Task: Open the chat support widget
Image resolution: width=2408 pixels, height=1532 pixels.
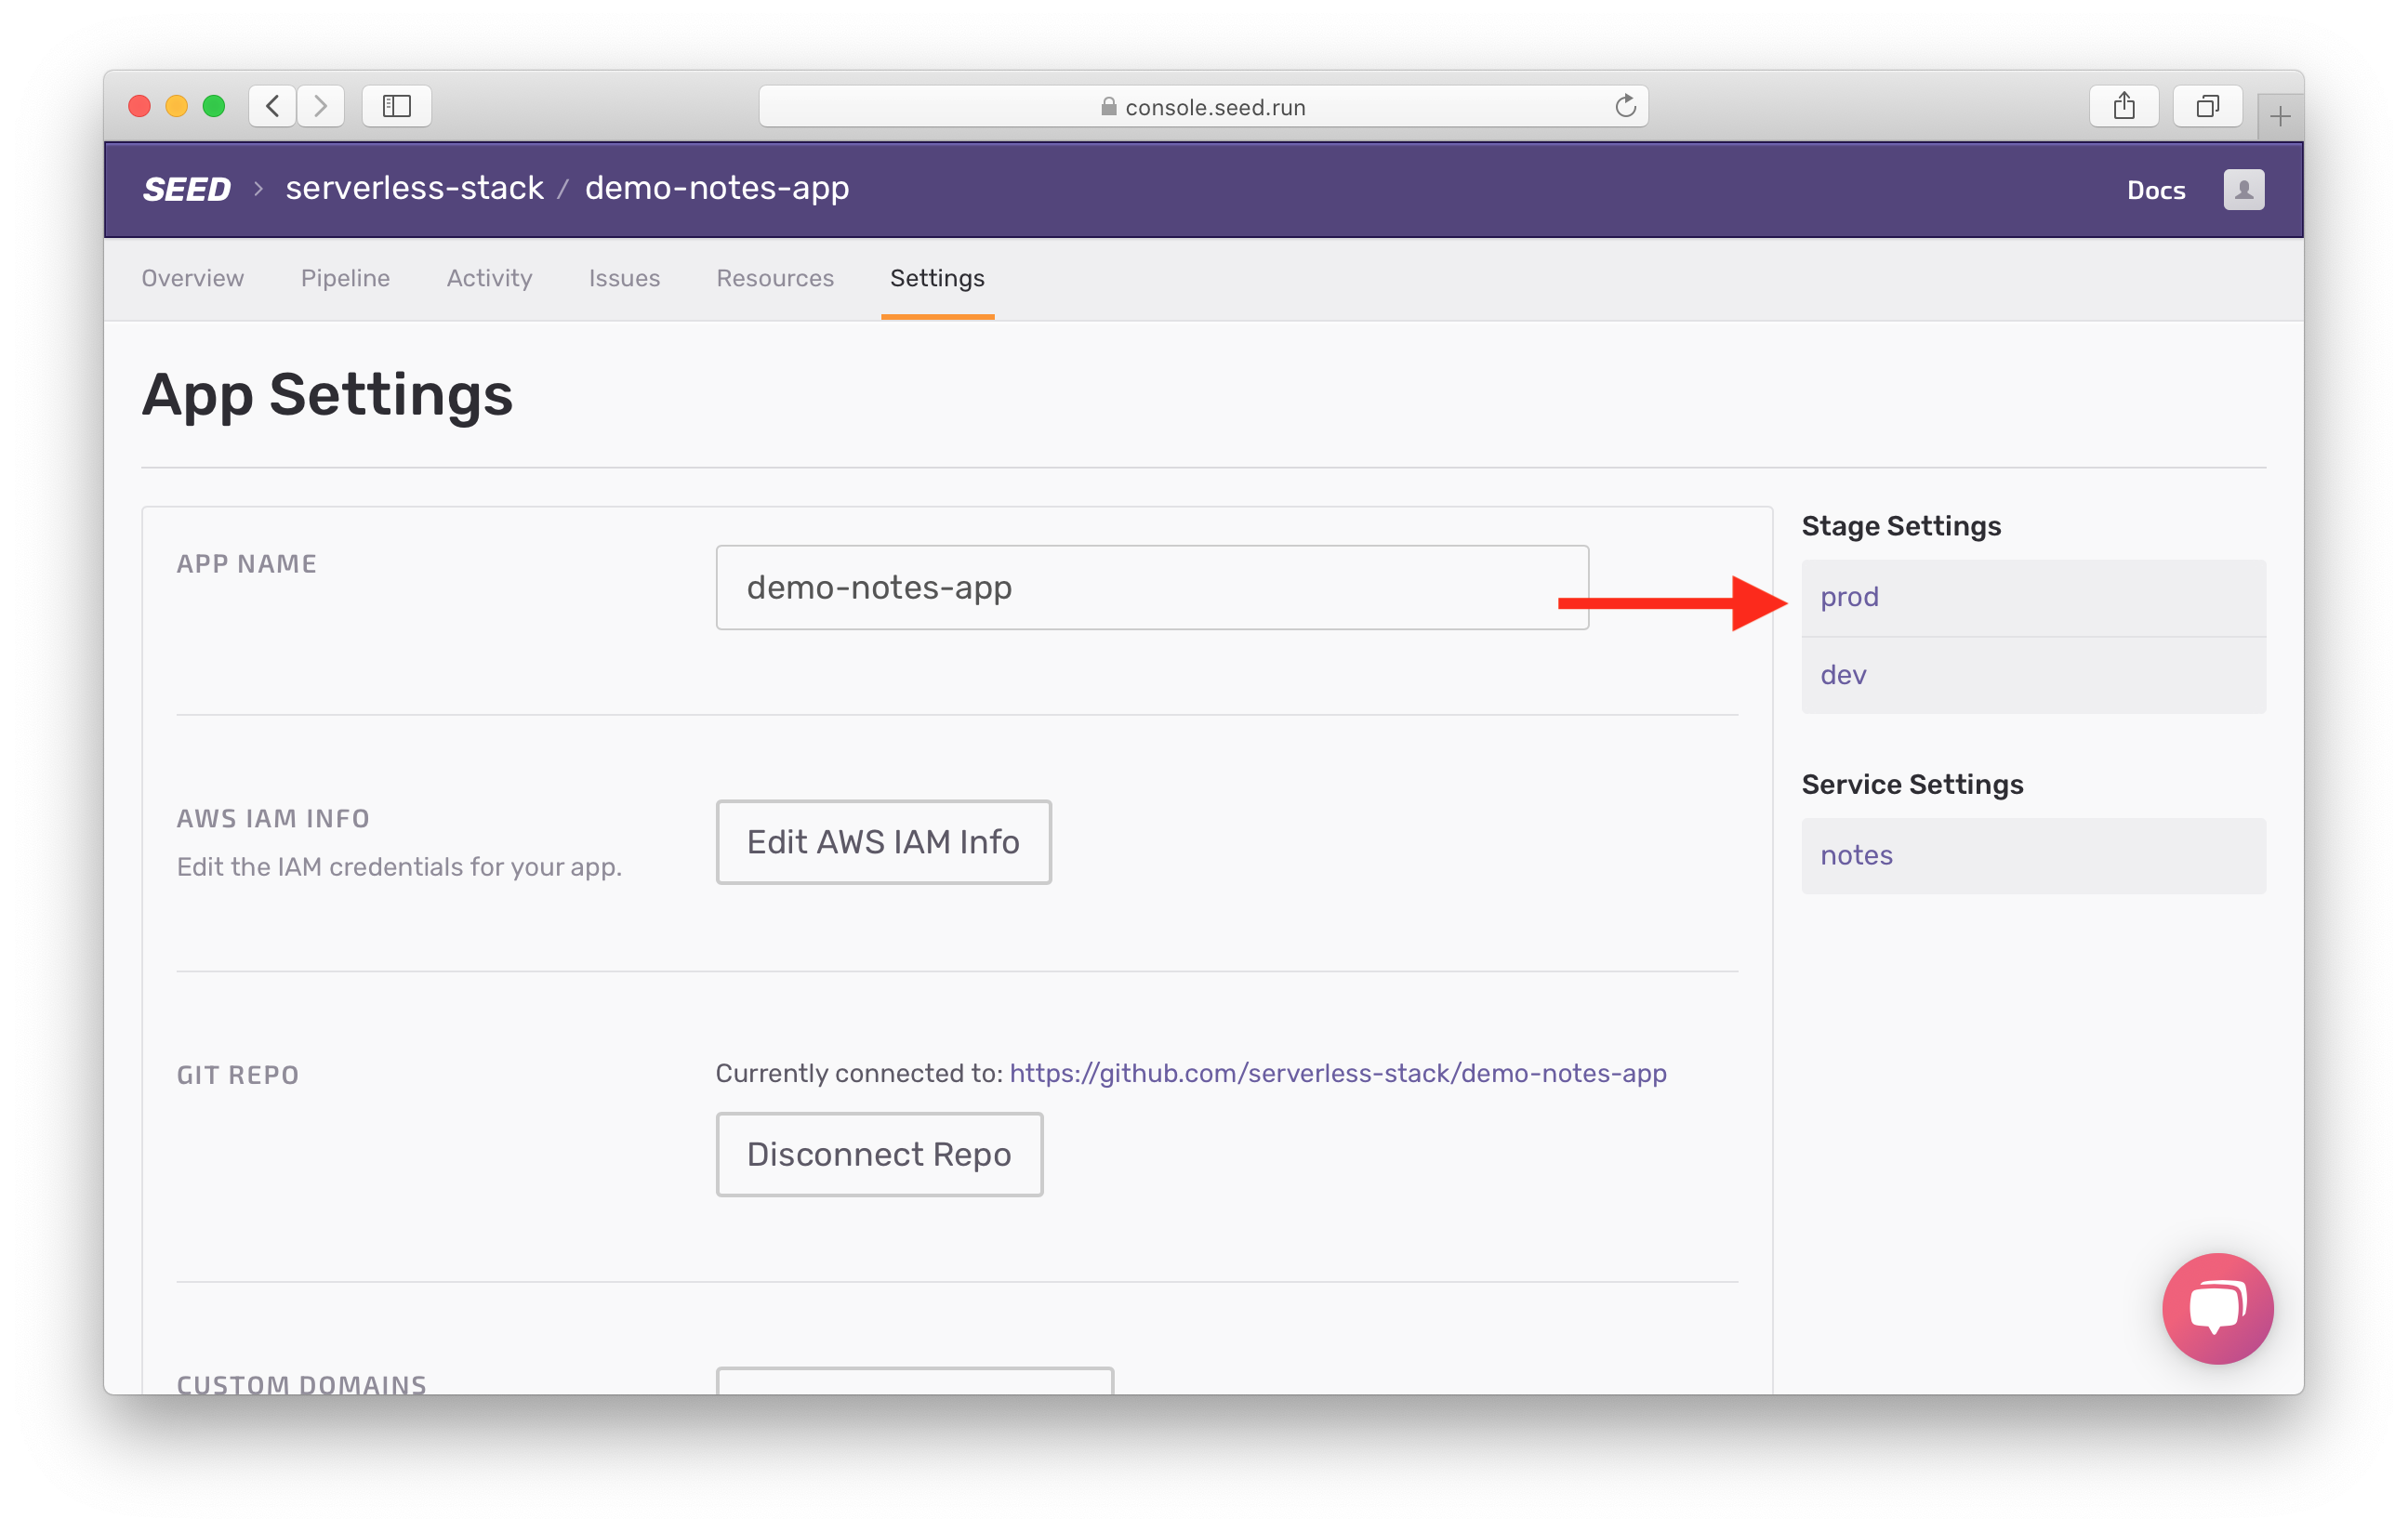Action: click(2217, 1309)
